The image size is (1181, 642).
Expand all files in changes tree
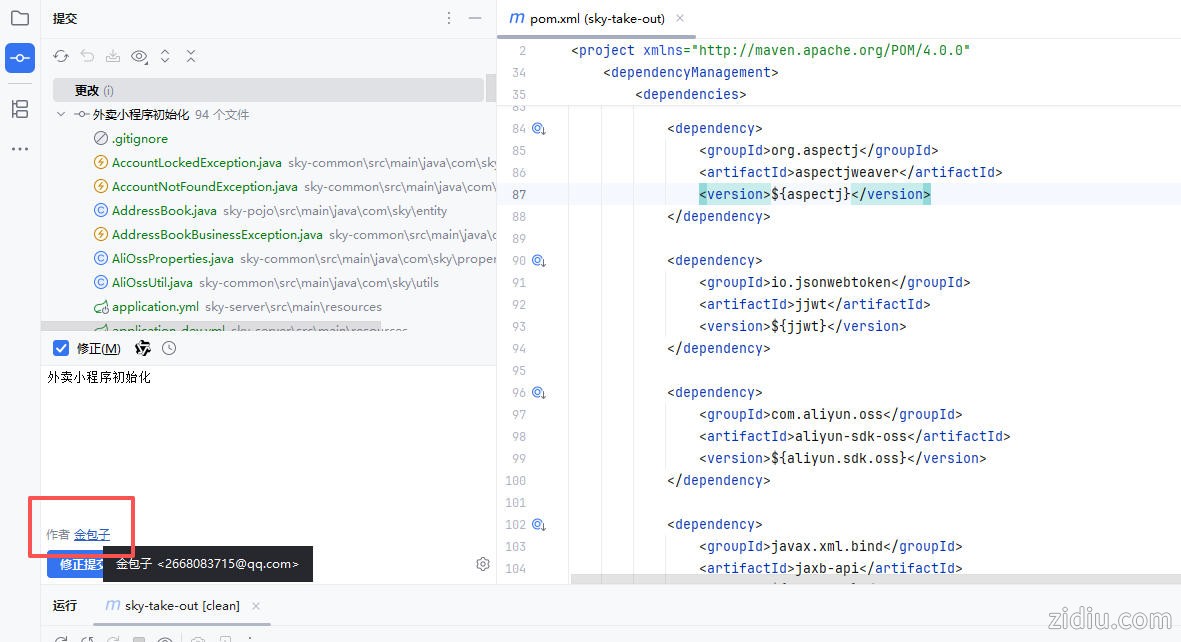tap(165, 57)
